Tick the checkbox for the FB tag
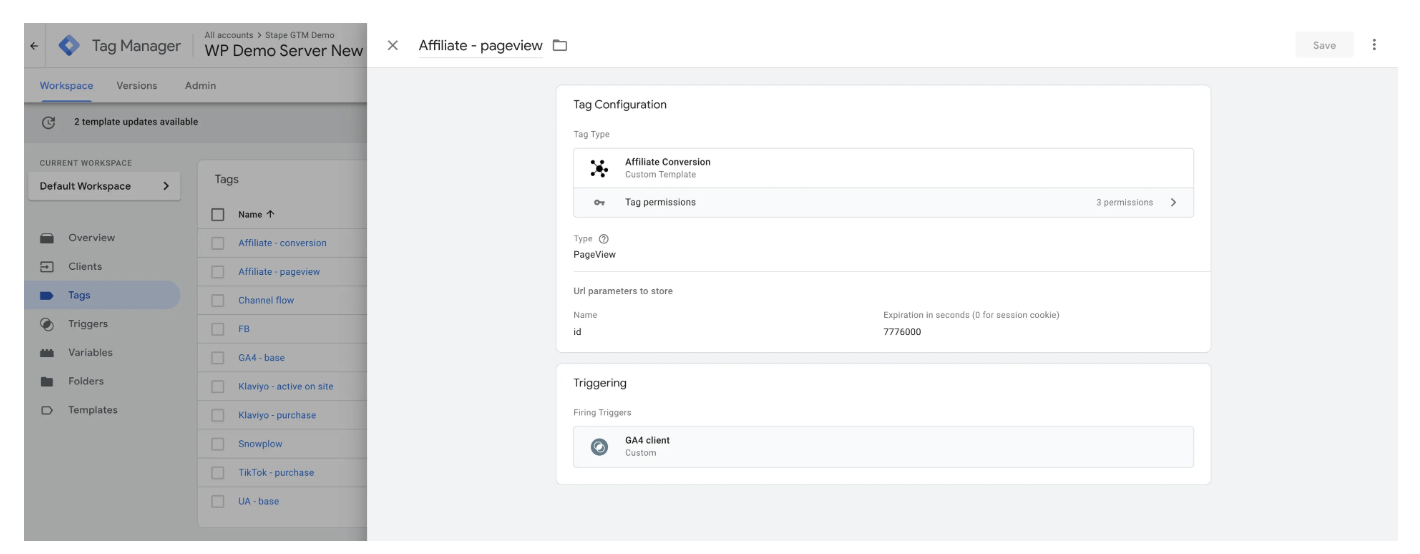Image resolution: width=1420 pixels, height=554 pixels. [x=218, y=329]
